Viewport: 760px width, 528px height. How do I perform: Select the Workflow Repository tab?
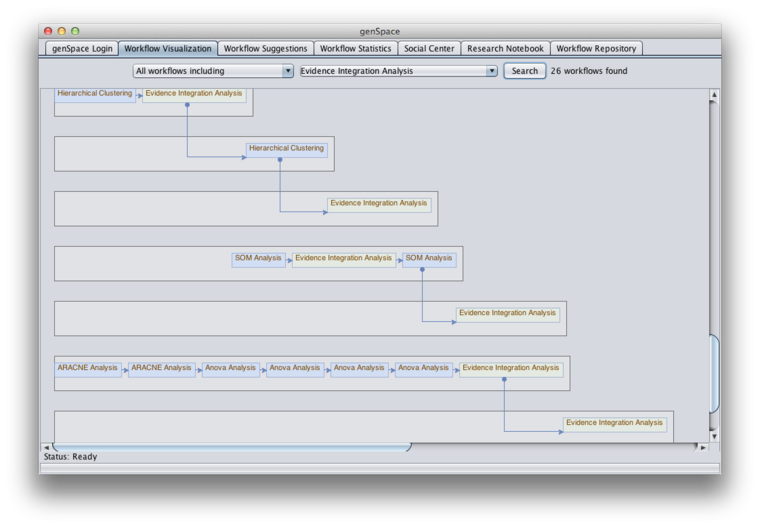tap(595, 48)
